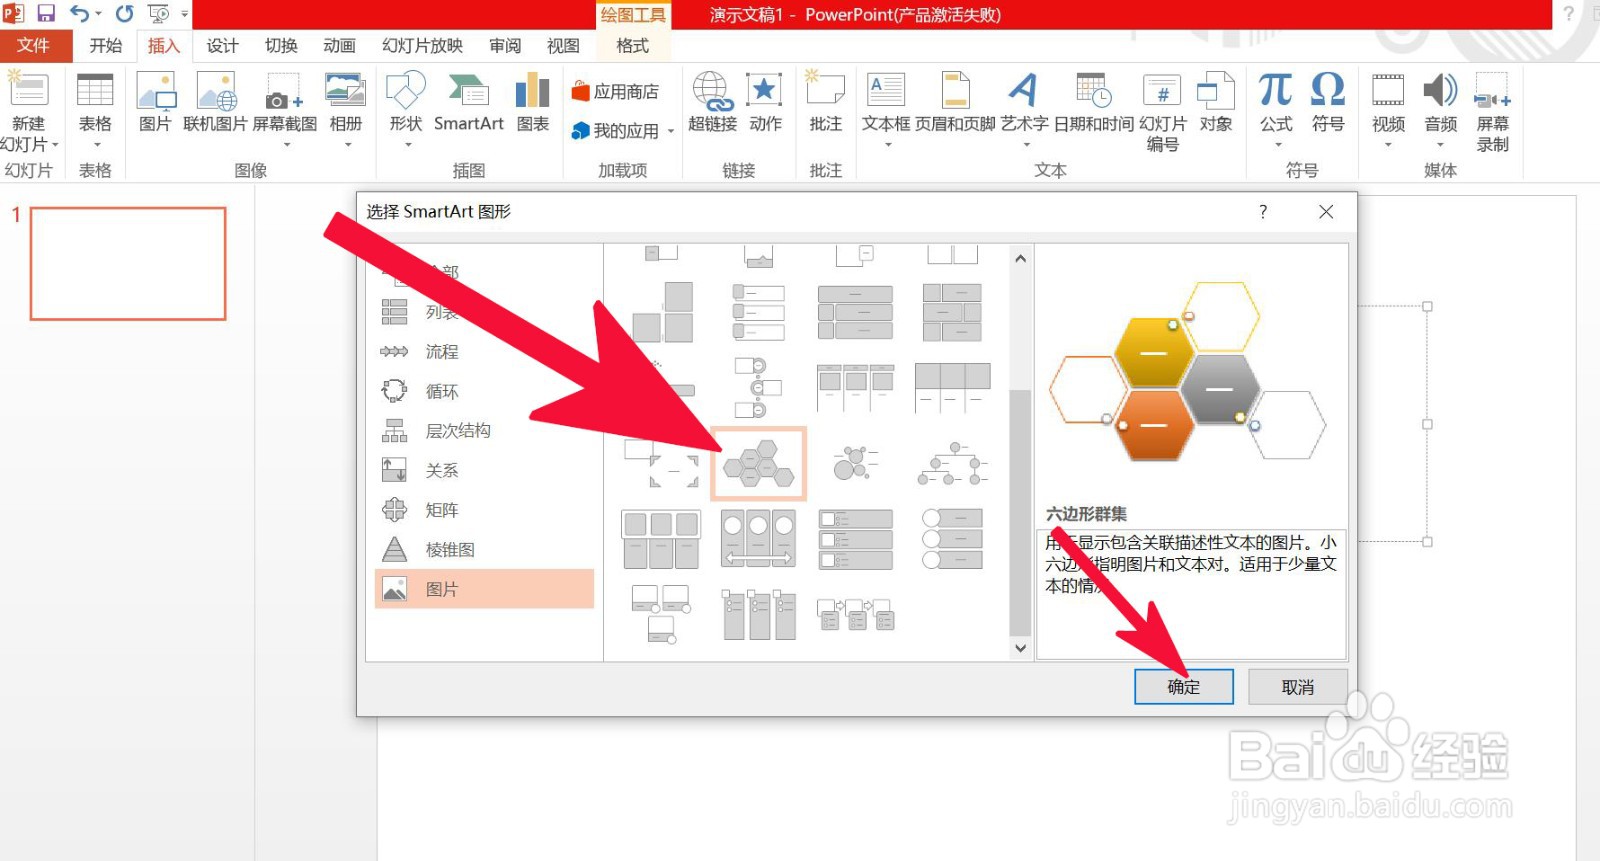The image size is (1600, 861).
Task: Select the 图片 category
Action: (484, 589)
